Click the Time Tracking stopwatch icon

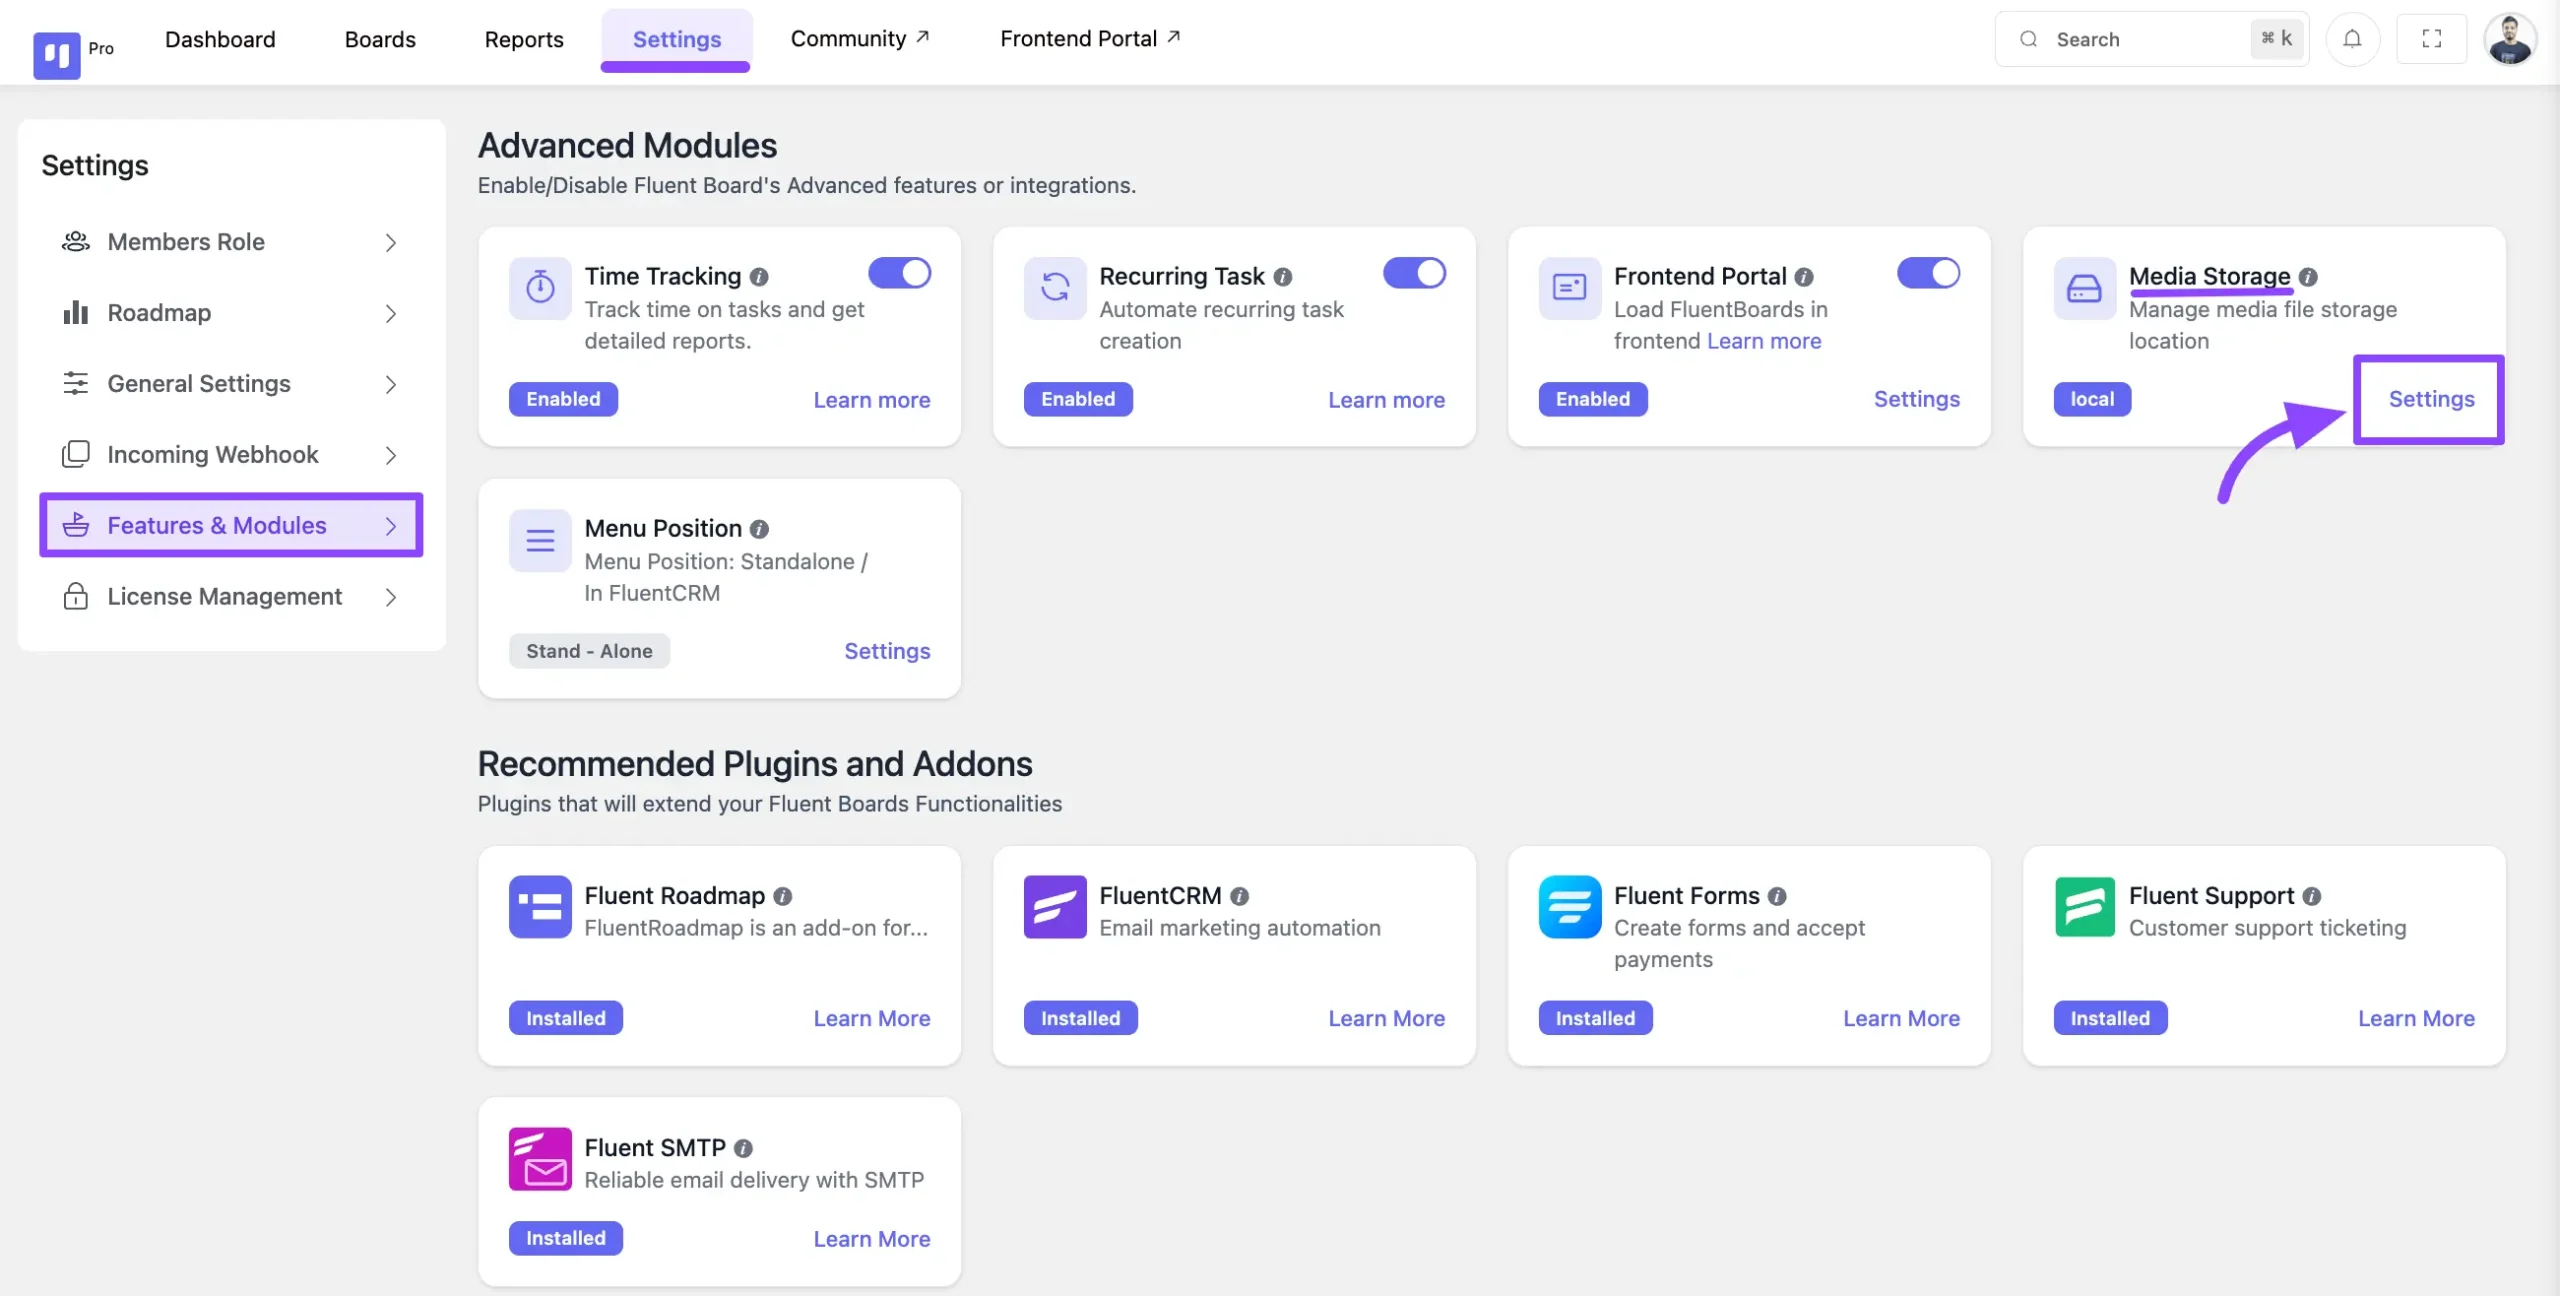point(540,288)
